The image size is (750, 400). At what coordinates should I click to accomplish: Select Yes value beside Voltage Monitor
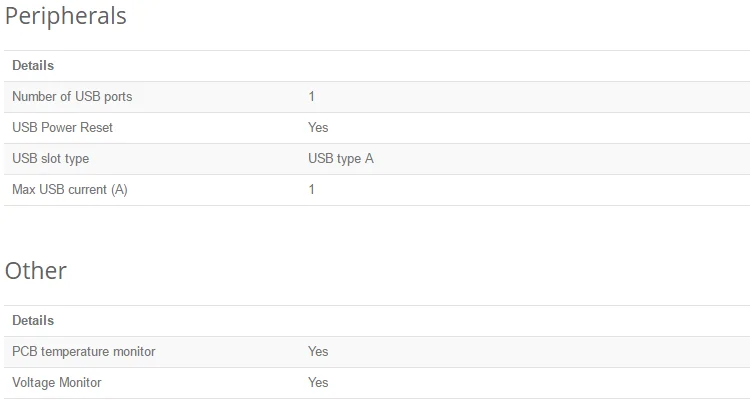click(x=318, y=383)
